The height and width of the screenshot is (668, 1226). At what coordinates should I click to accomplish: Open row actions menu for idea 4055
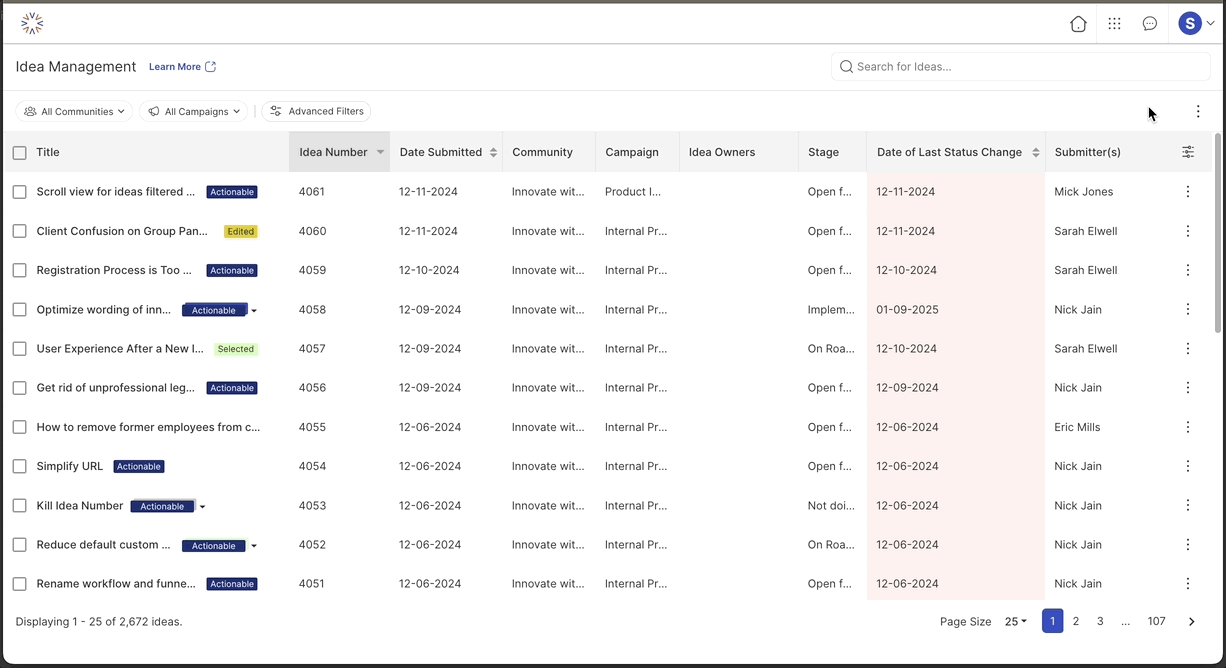[1188, 427]
